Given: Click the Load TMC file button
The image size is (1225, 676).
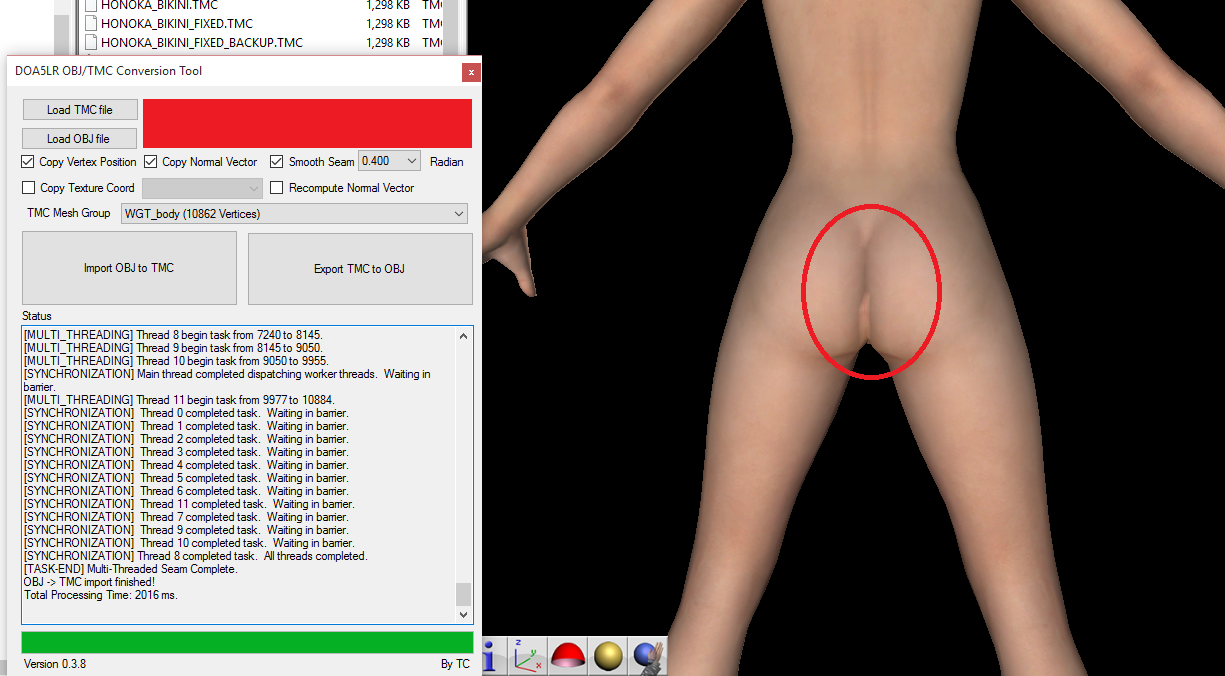Looking at the screenshot, I should click(x=80, y=110).
